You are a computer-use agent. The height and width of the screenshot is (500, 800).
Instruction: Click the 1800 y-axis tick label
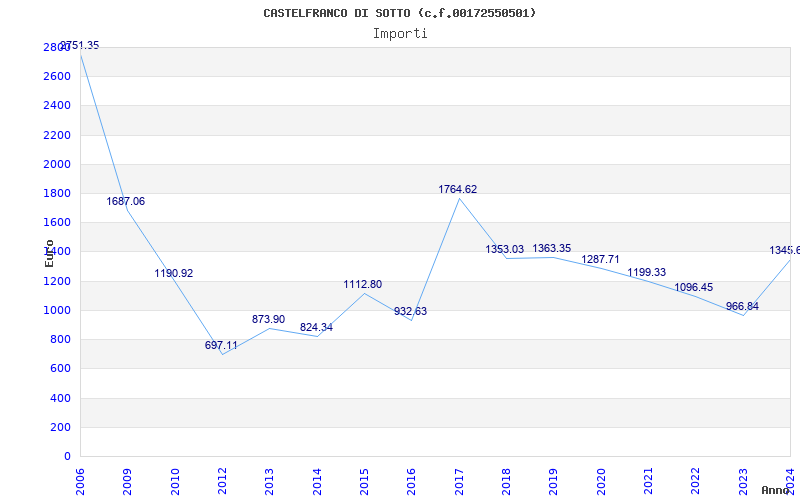(57, 193)
